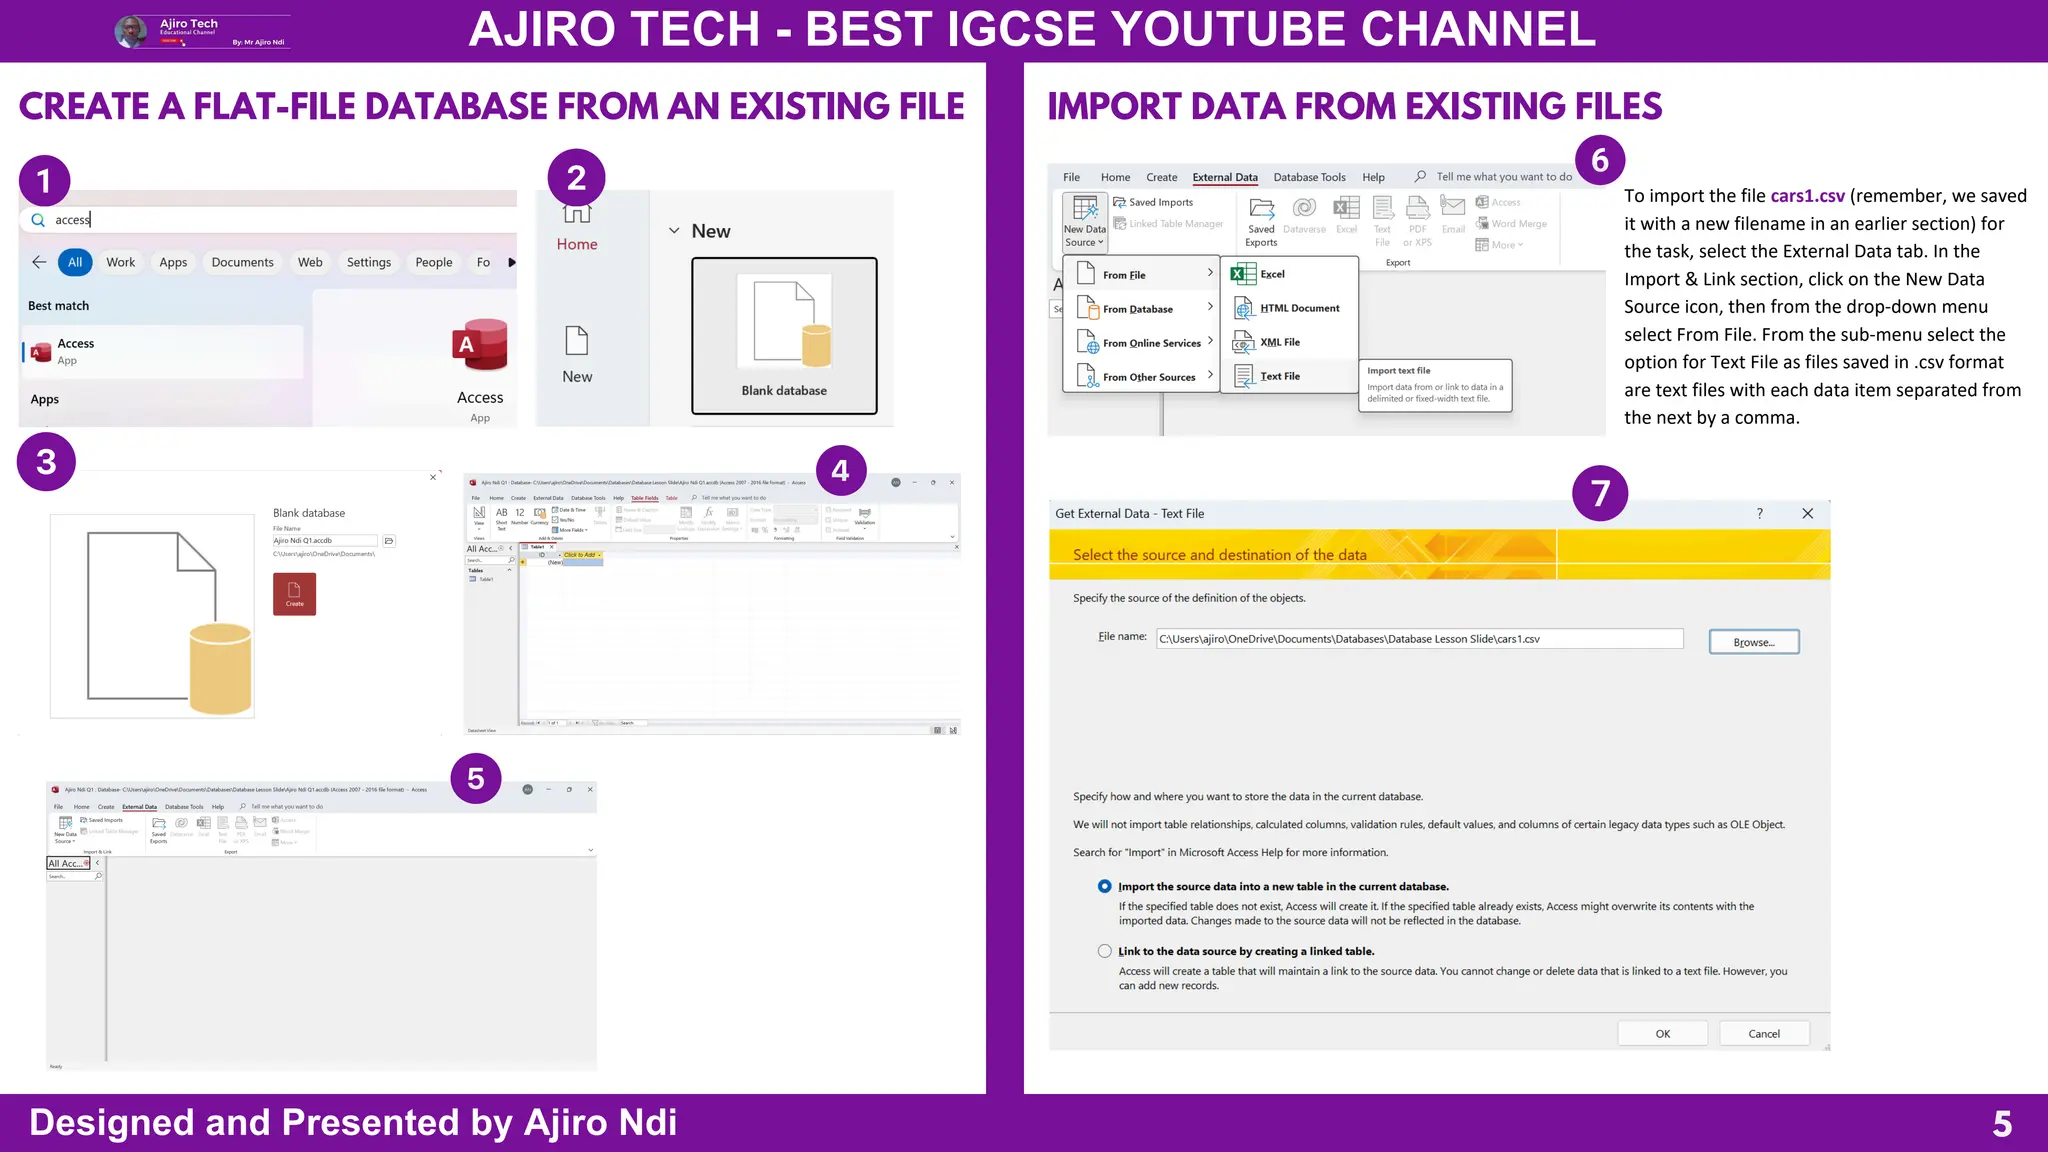Click the File name path field
The width and height of the screenshot is (2048, 1152).
click(1418, 639)
